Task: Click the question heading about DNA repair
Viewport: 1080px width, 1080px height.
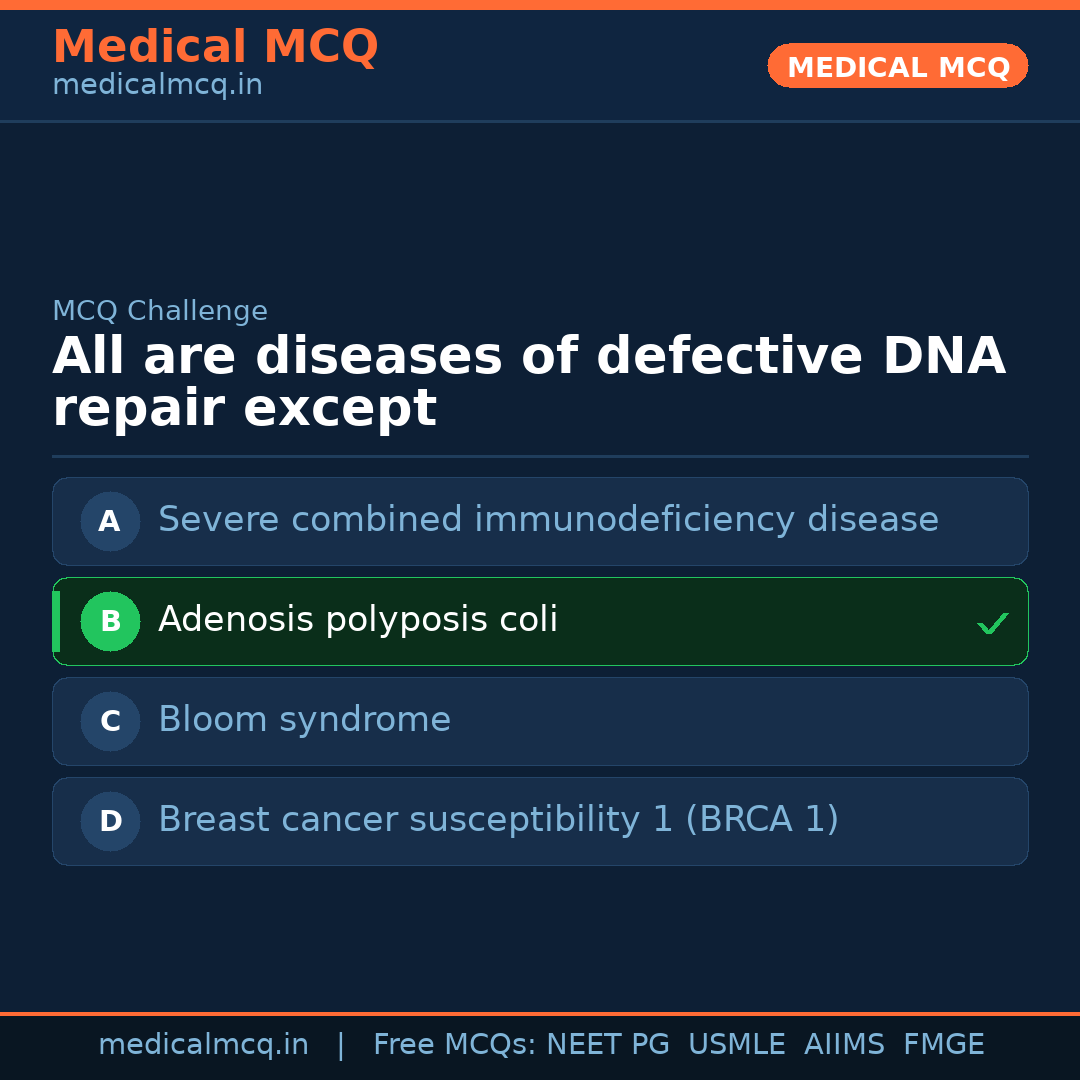Action: [528, 383]
